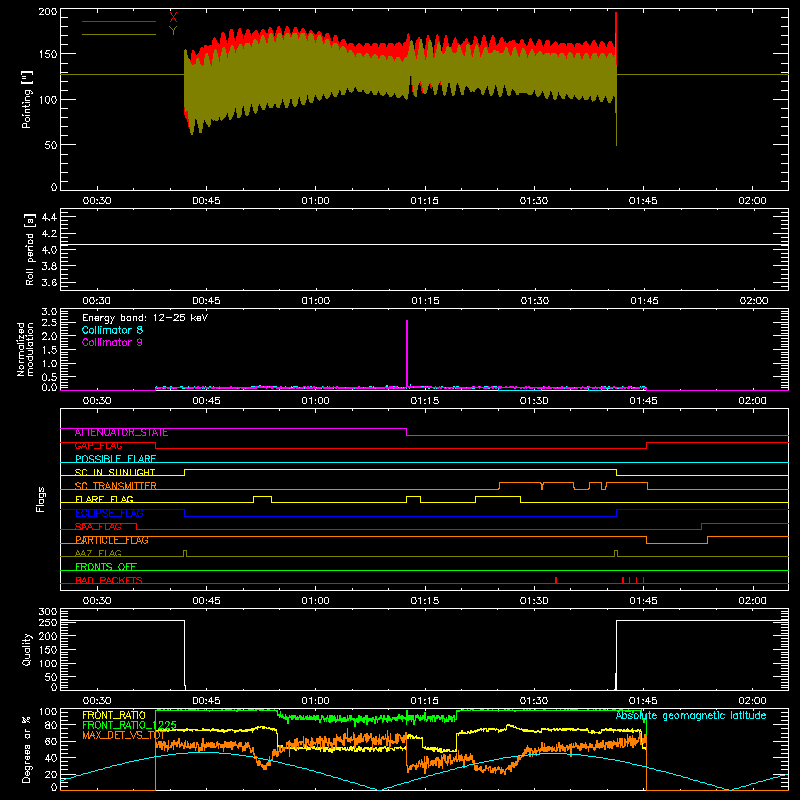This screenshot has height=800, width=800.
Task: Click '00:30' time label under modulation plot
Action: click(97, 401)
